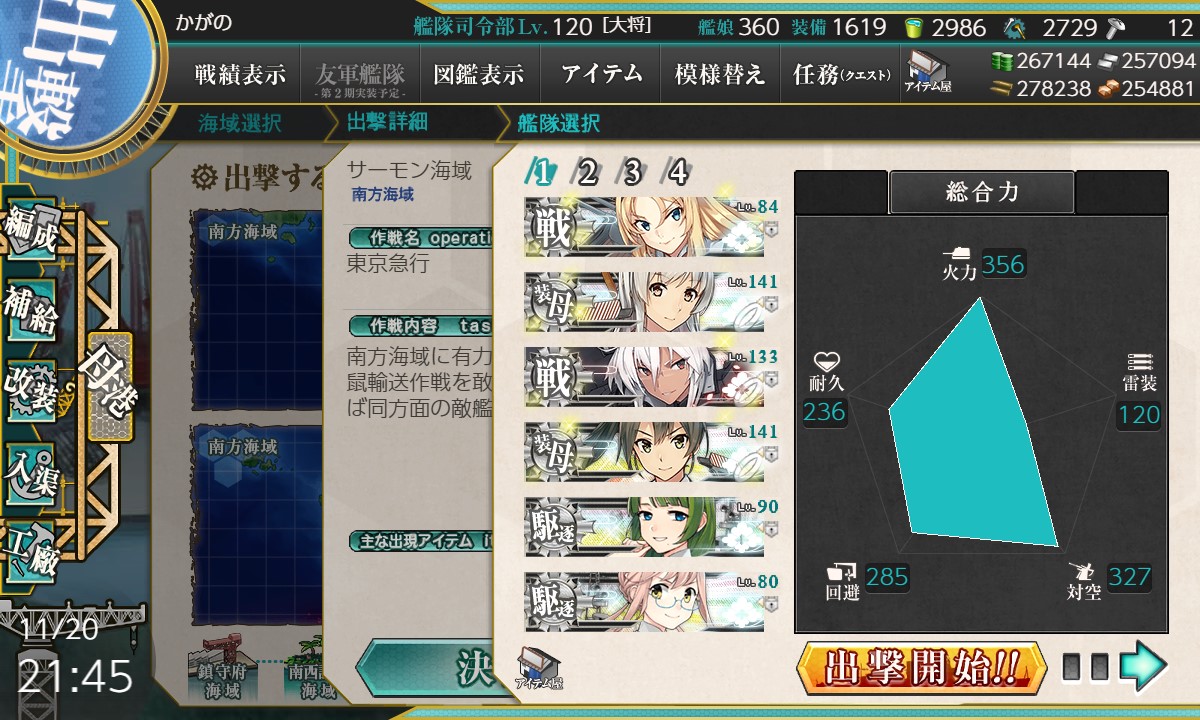The height and width of the screenshot is (720, 1200).
Task: Select fleet number 4
Action: point(678,173)
